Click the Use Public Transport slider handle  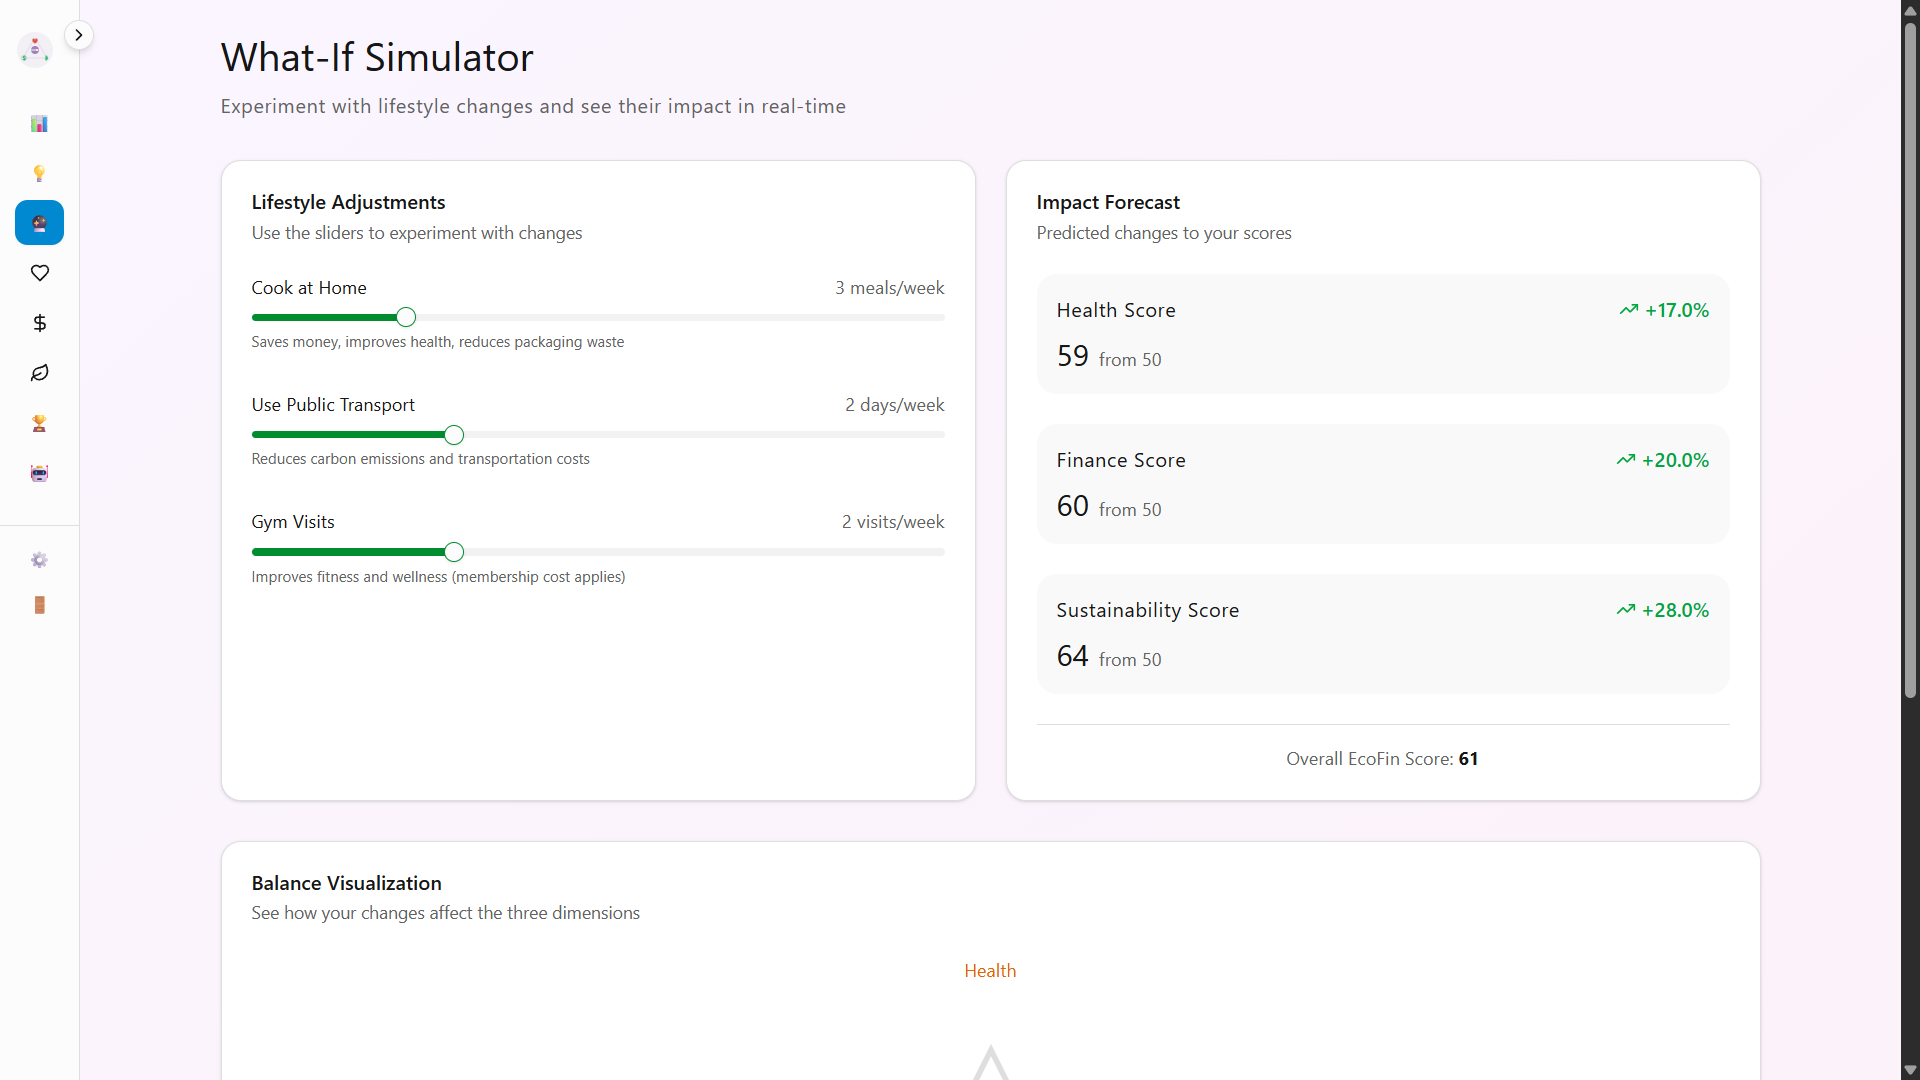(454, 435)
